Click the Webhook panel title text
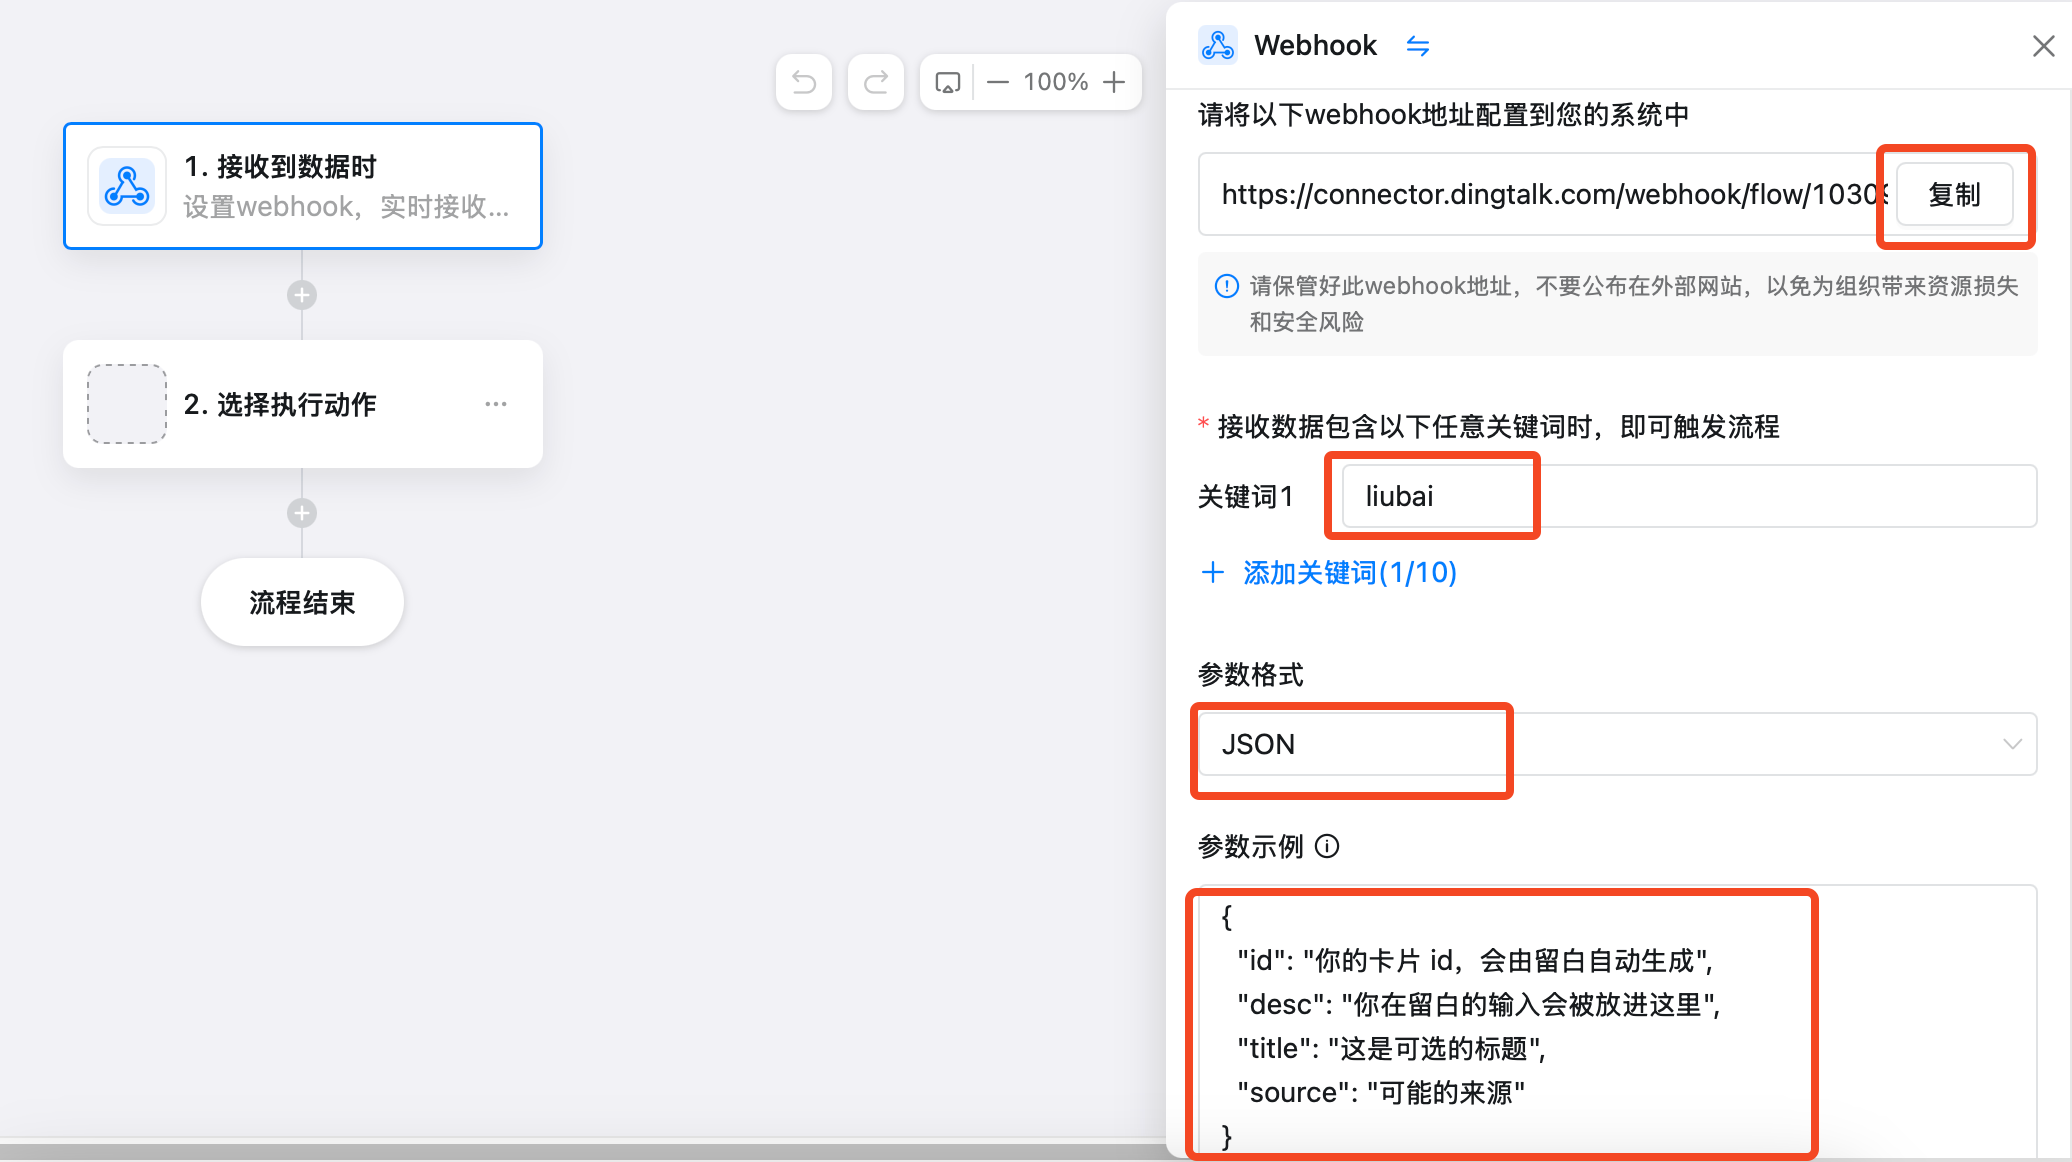The image size is (2072, 1162). point(1315,46)
